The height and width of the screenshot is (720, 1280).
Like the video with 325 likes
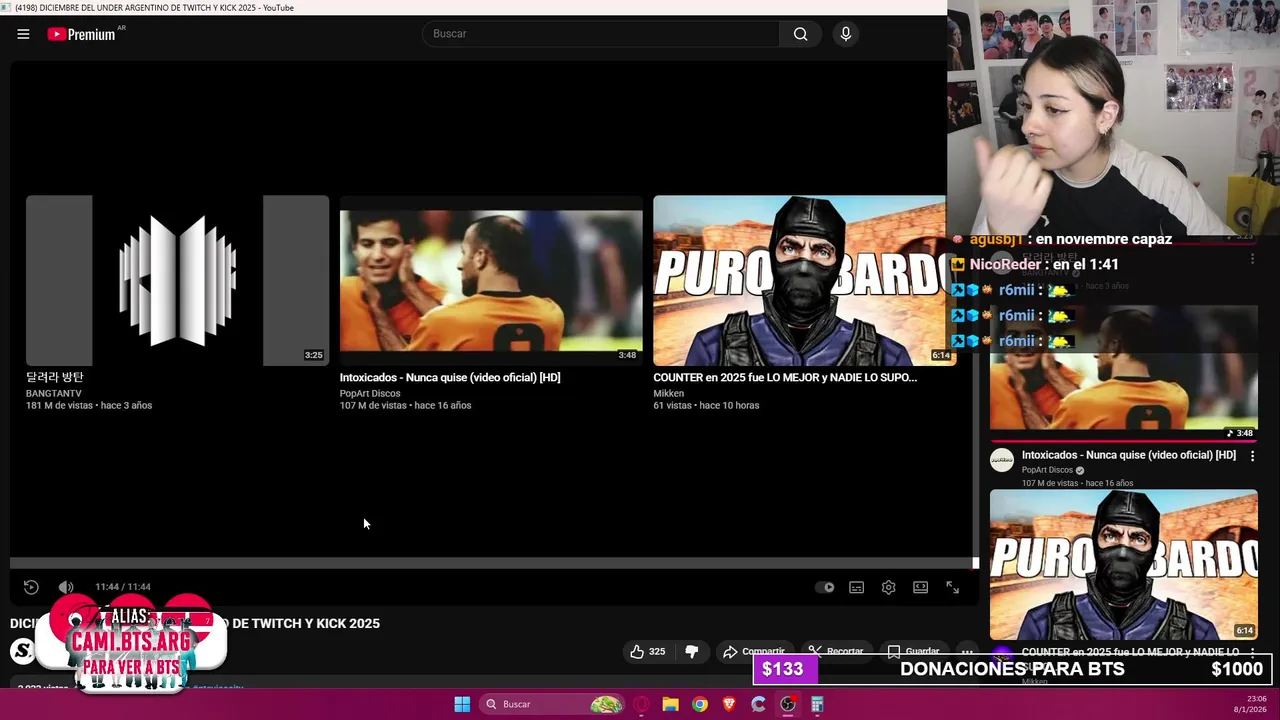pyautogui.click(x=647, y=651)
